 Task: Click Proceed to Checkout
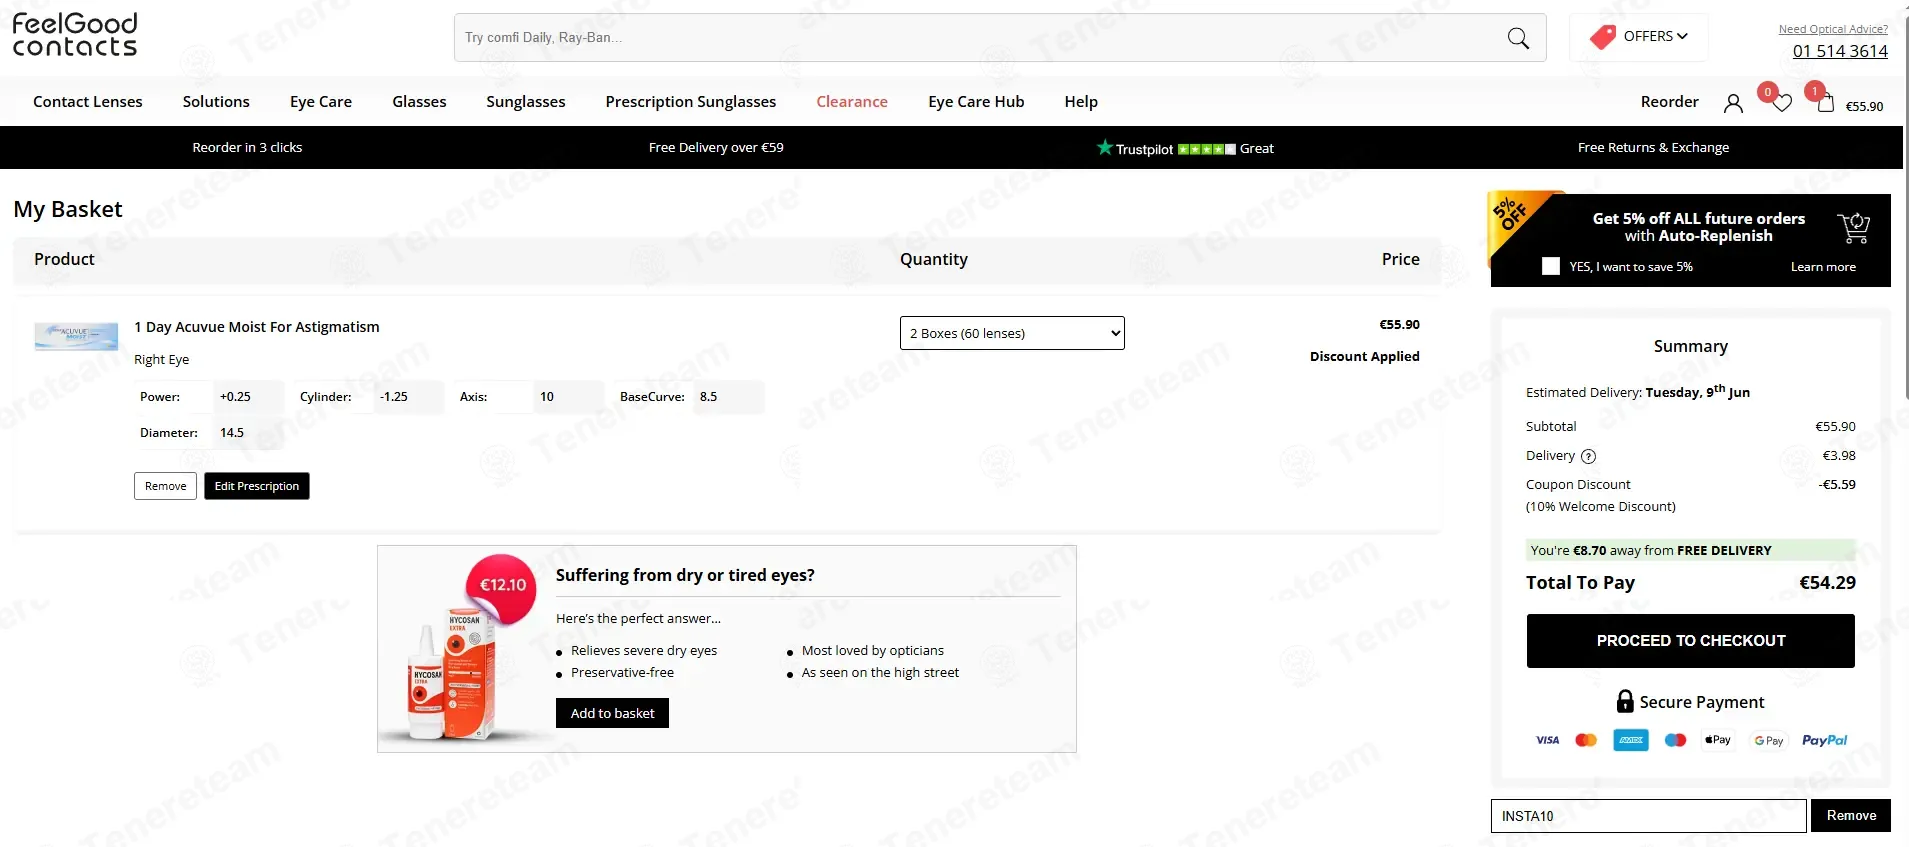click(x=1691, y=641)
